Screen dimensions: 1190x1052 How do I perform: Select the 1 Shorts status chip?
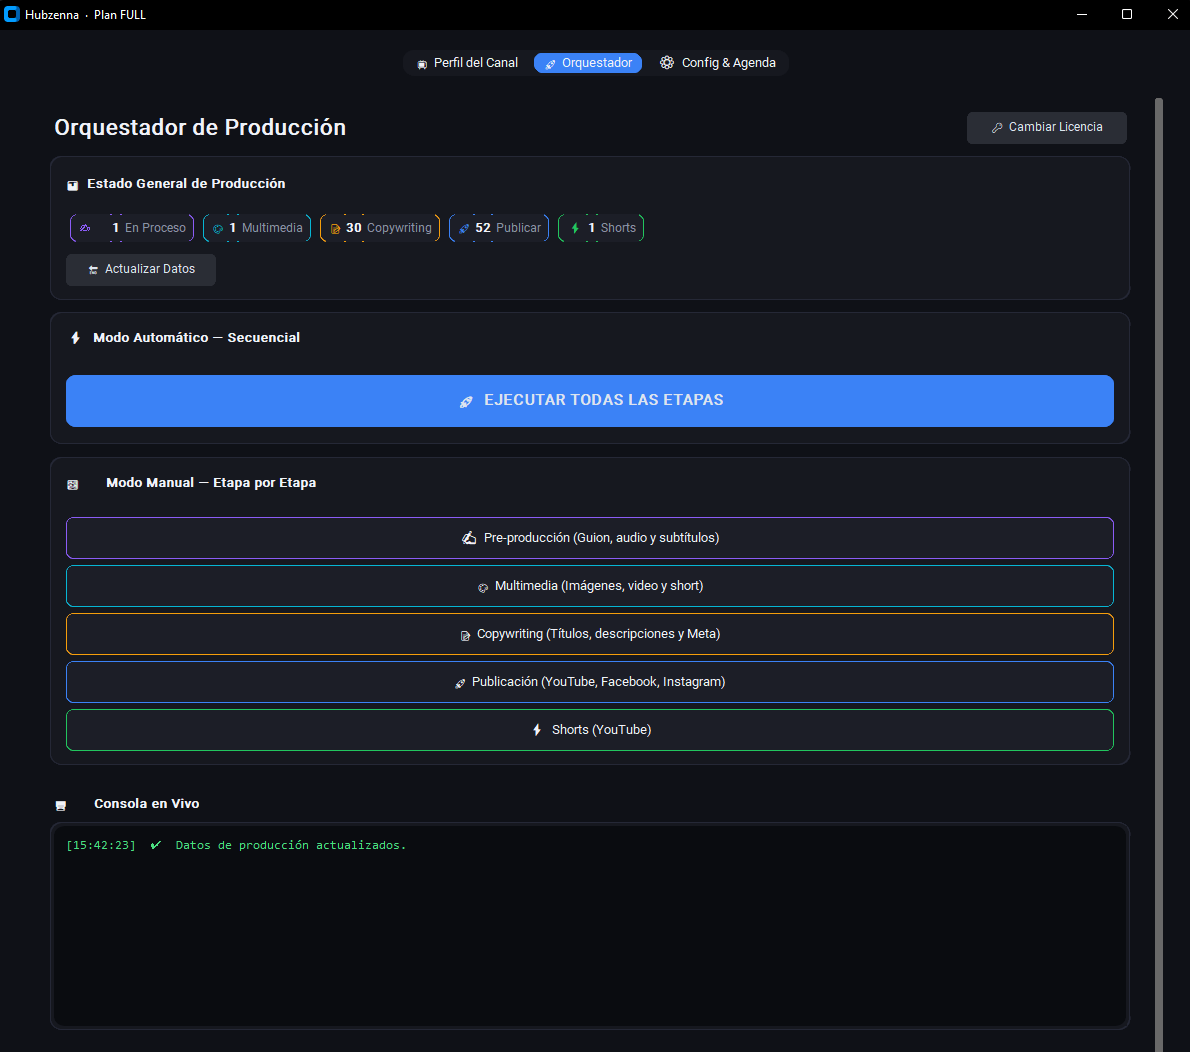(x=601, y=228)
